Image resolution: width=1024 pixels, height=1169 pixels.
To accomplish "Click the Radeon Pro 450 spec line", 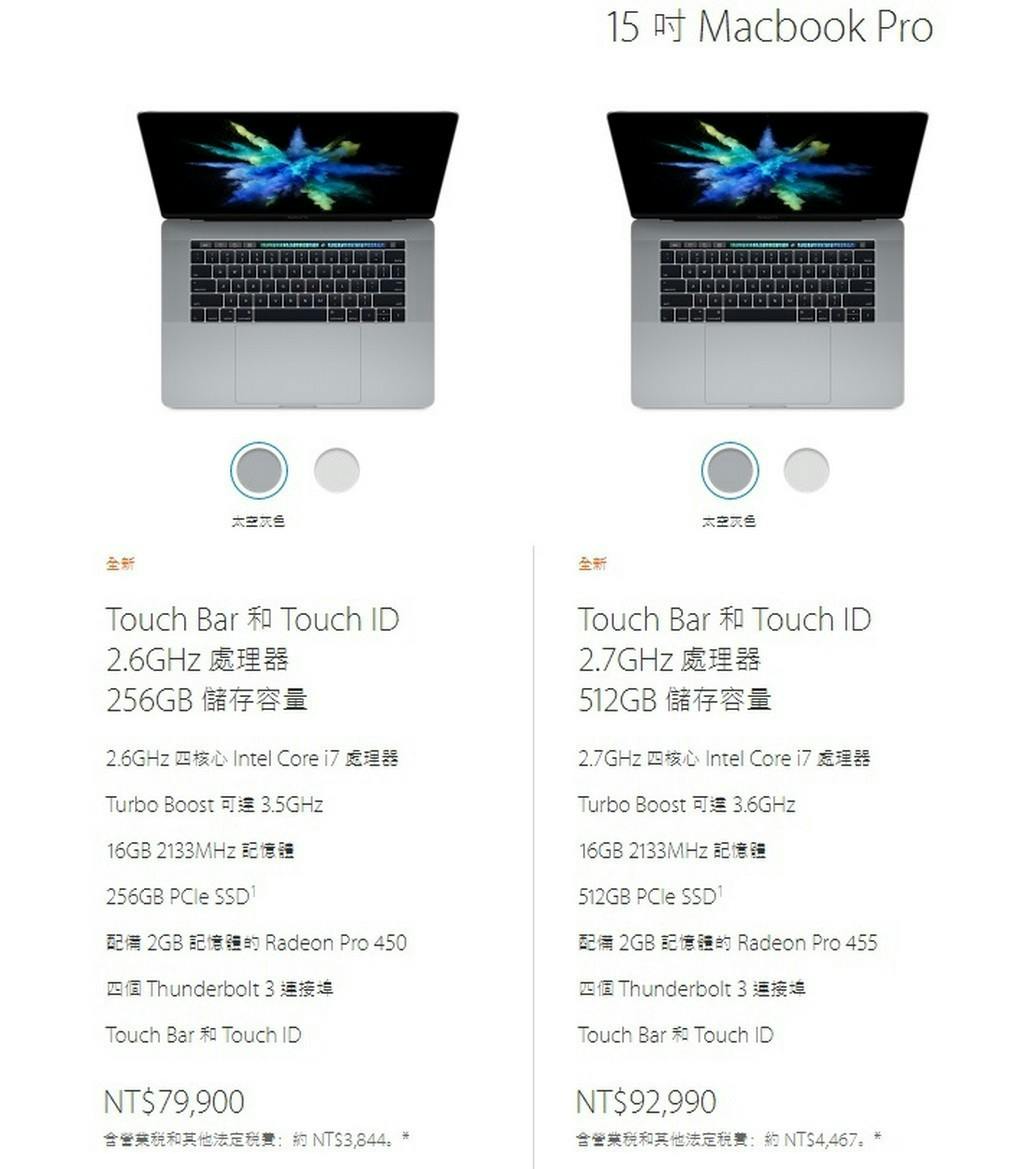I will [256, 943].
